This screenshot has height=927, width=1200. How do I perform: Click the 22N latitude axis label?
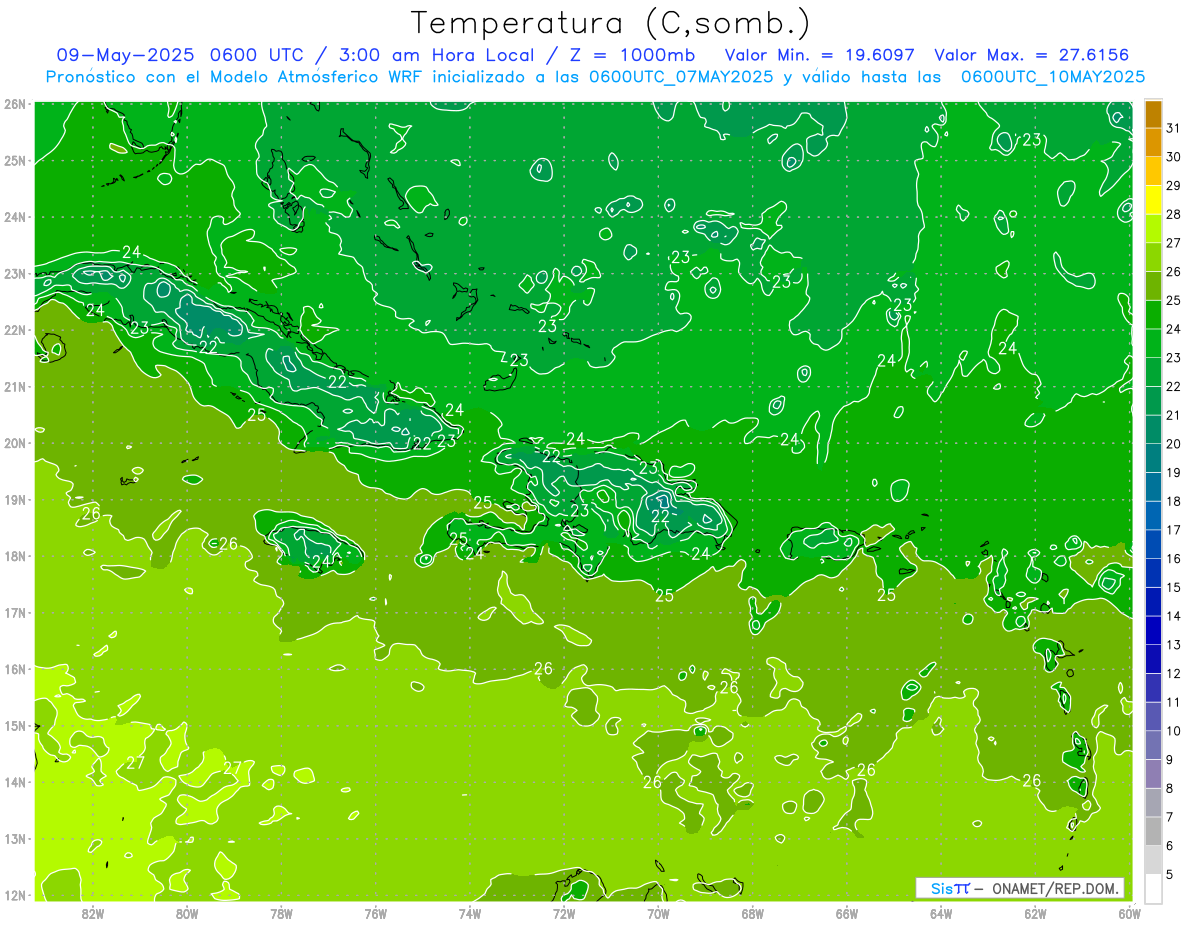tap(15, 330)
